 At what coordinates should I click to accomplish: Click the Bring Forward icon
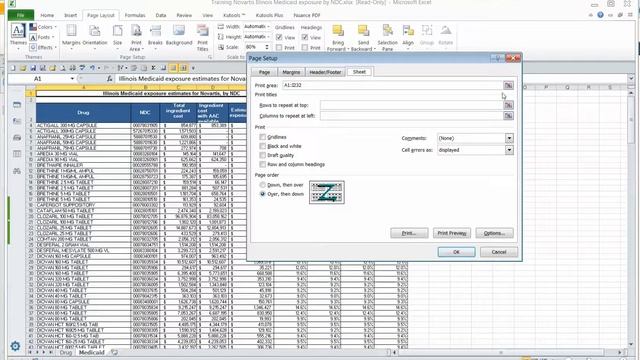pyautogui.click(x=338, y=31)
